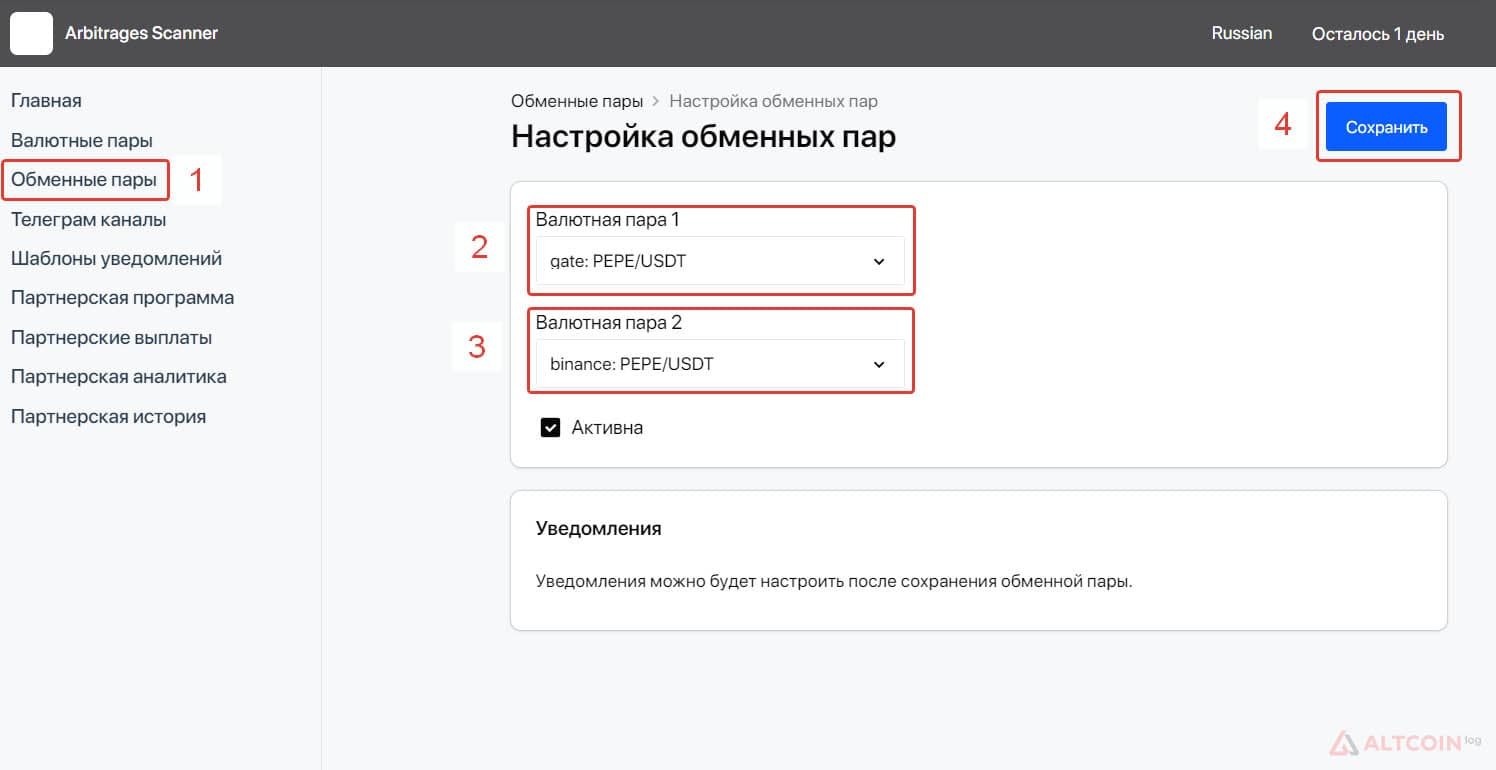Click the Уведомления section heading
Viewport: 1496px width, 770px height.
click(598, 528)
